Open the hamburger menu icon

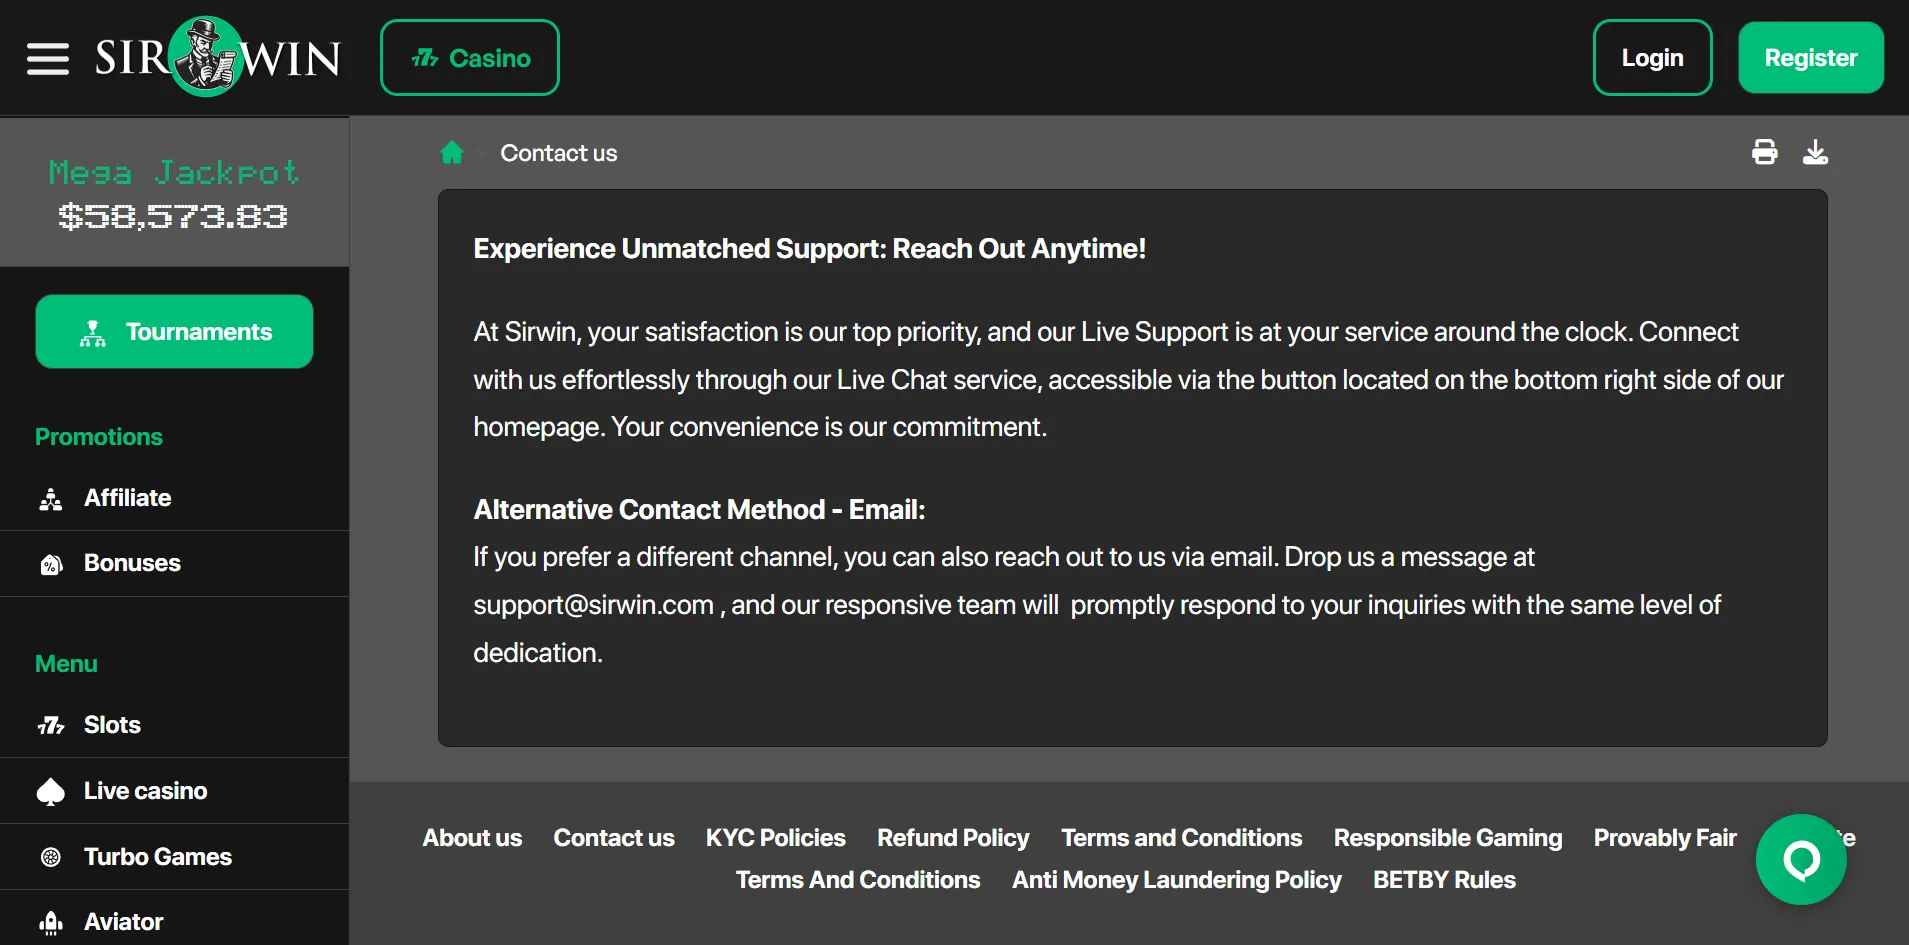click(x=47, y=59)
